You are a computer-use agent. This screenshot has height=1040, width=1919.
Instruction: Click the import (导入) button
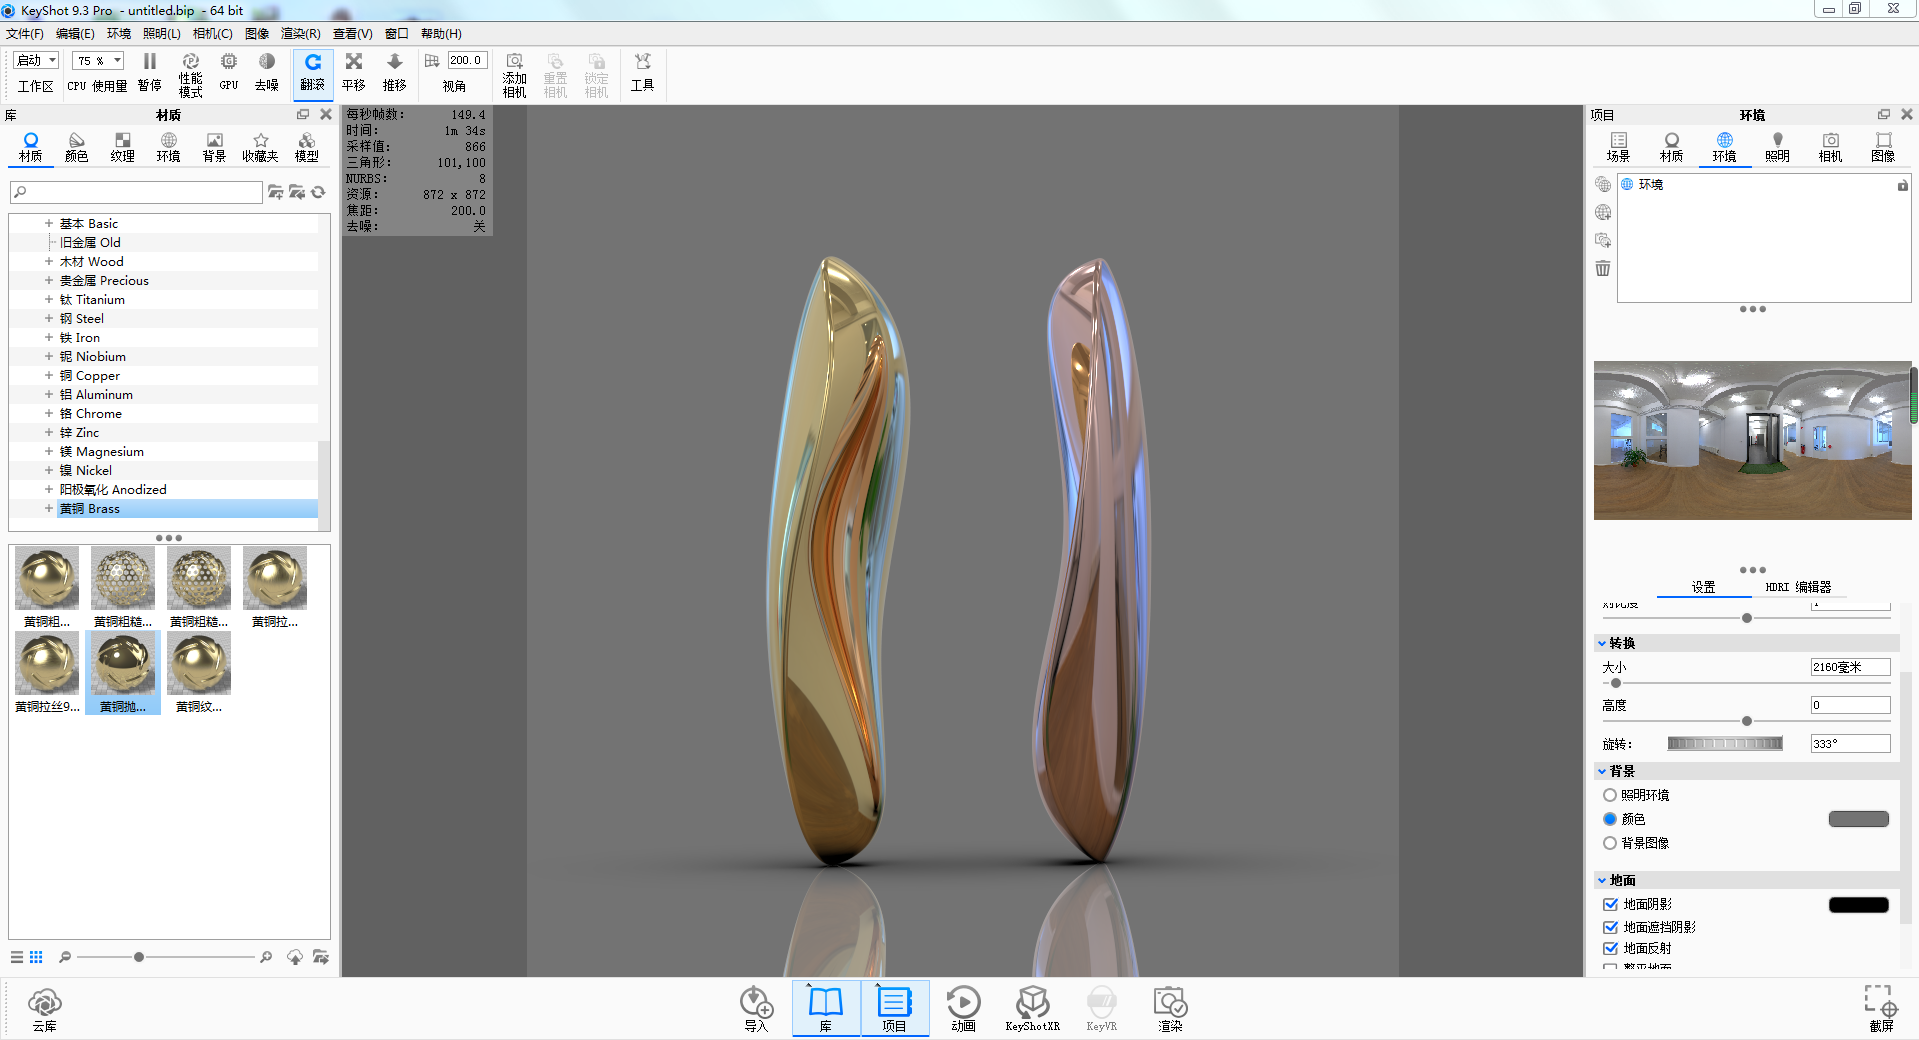point(756,1009)
